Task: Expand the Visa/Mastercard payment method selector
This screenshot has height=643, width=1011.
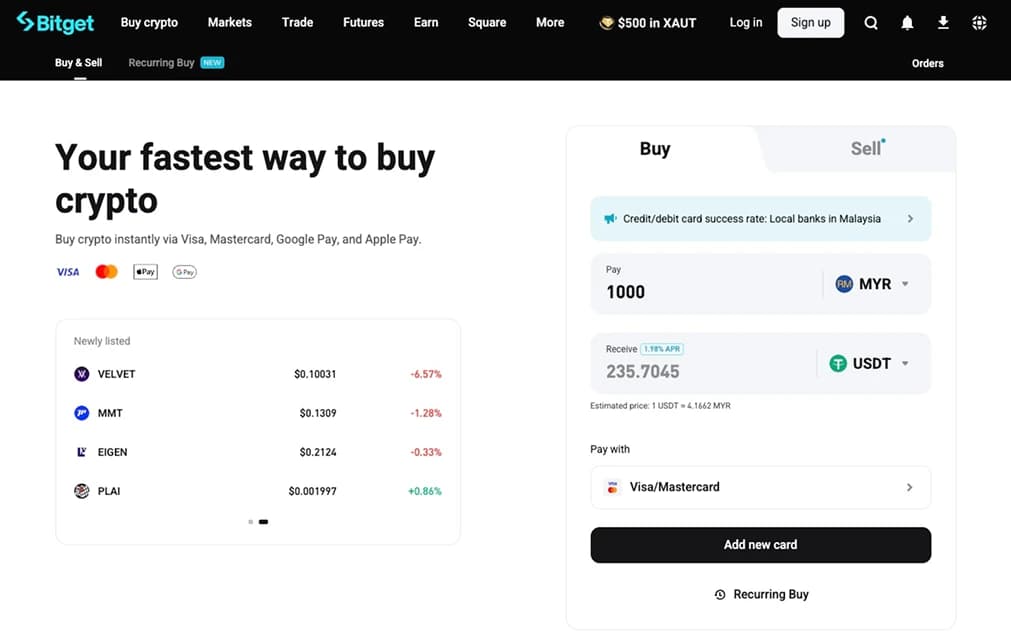Action: point(760,487)
